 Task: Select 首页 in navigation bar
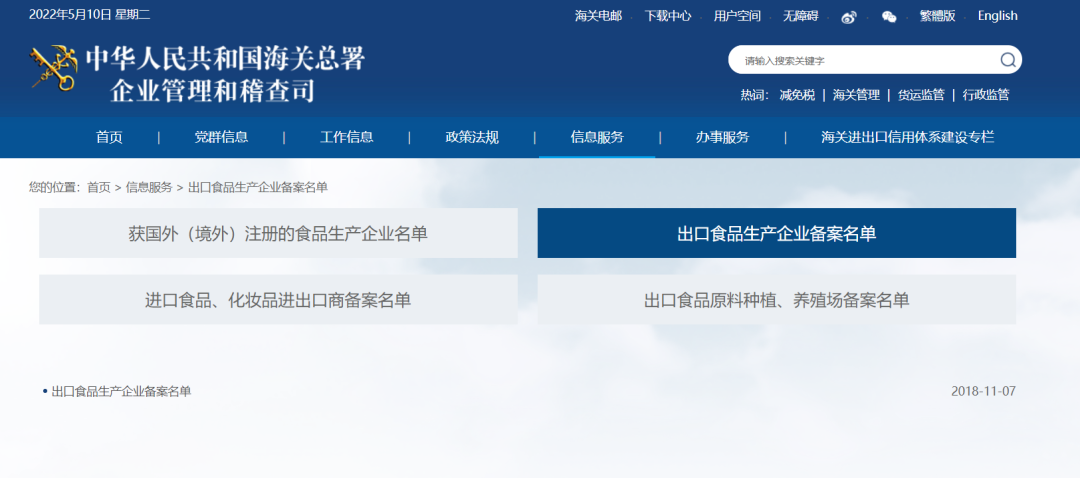109,137
